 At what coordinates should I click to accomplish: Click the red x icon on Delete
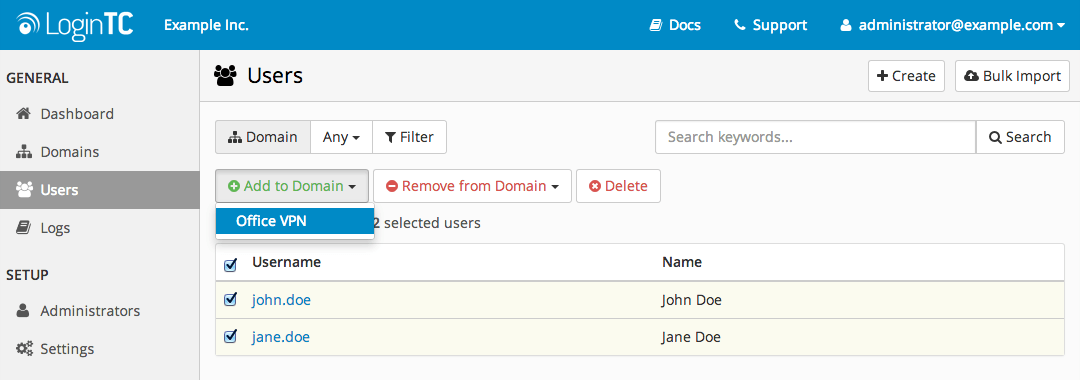coord(595,186)
